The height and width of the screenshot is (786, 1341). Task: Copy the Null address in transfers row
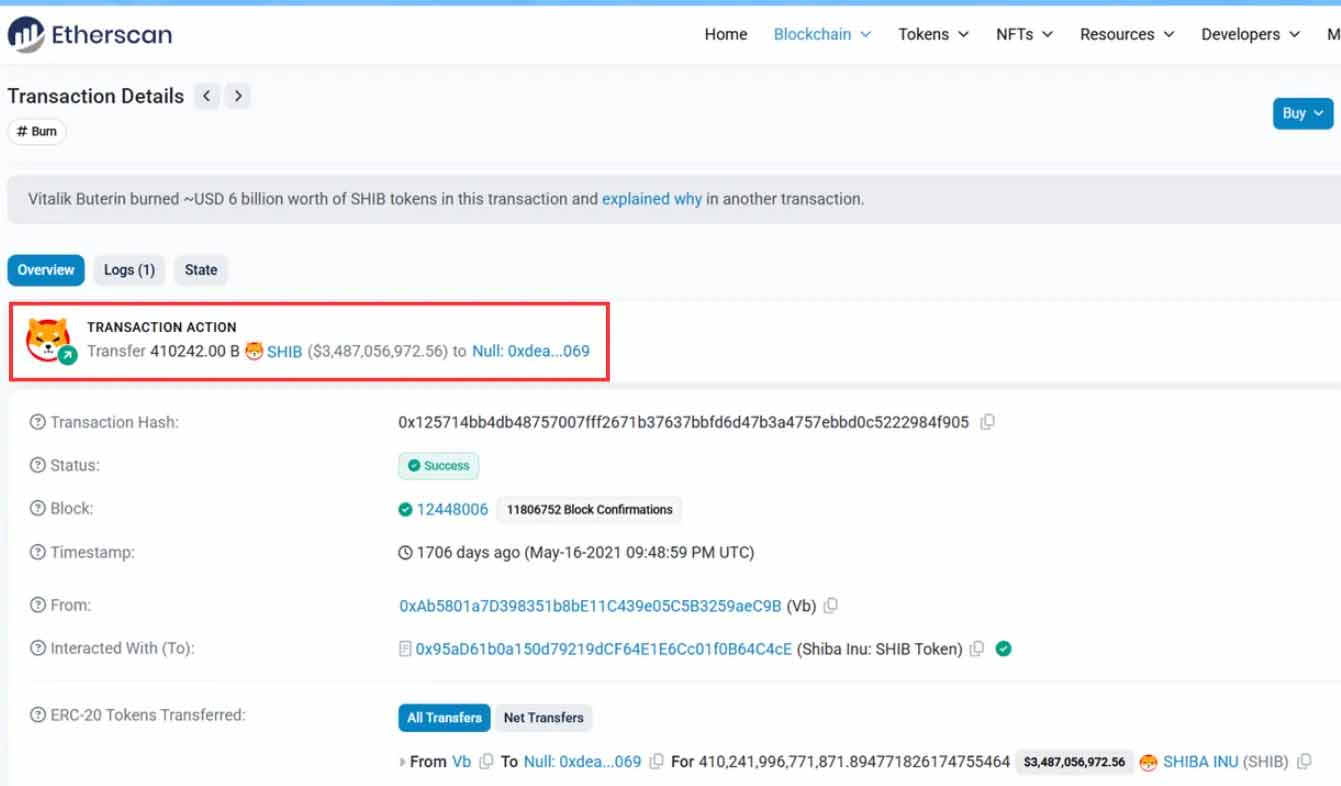click(x=656, y=762)
